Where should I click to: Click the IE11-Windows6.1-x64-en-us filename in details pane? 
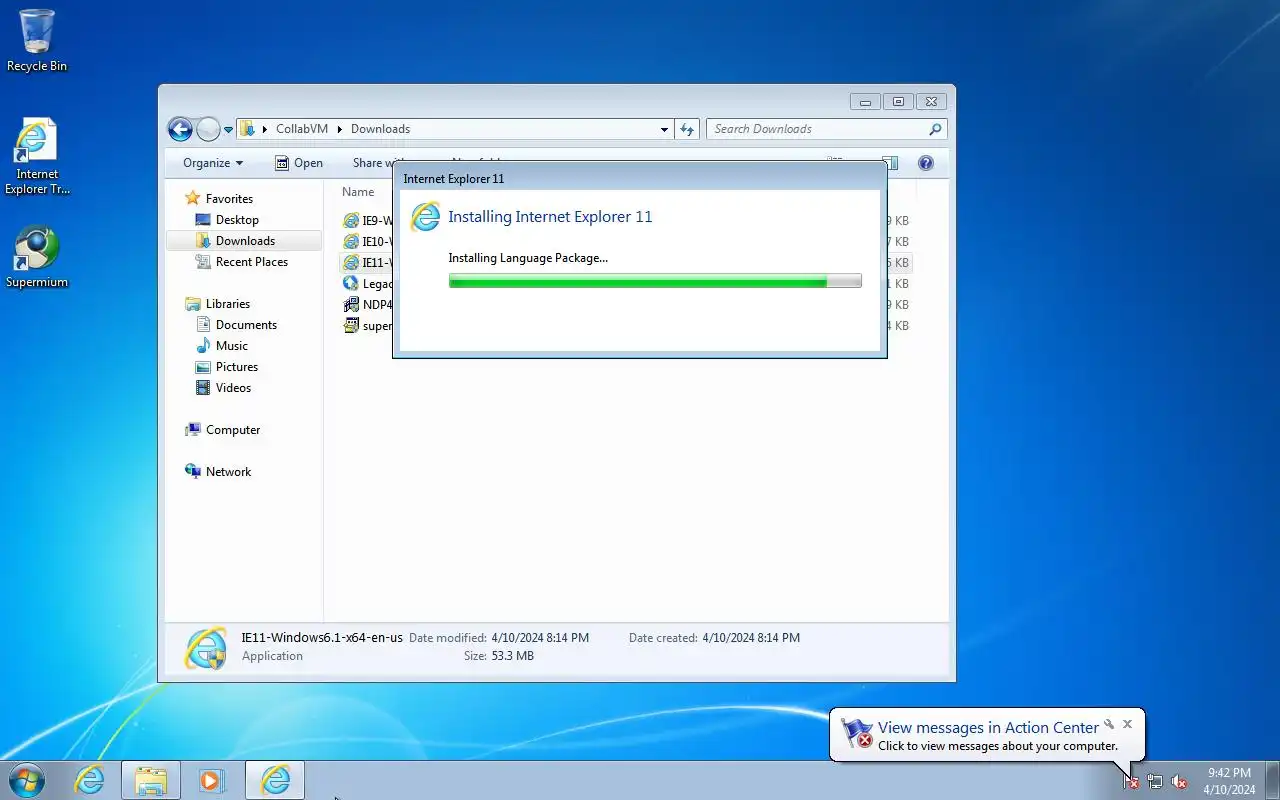[x=322, y=638]
